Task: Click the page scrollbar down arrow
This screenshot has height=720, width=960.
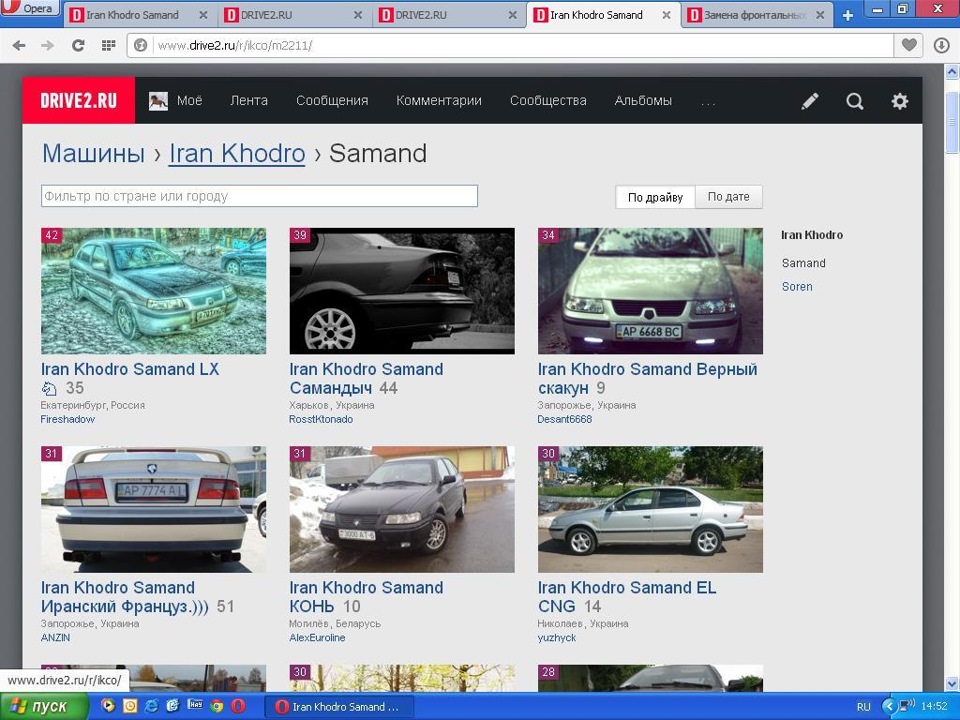Action: (952, 683)
